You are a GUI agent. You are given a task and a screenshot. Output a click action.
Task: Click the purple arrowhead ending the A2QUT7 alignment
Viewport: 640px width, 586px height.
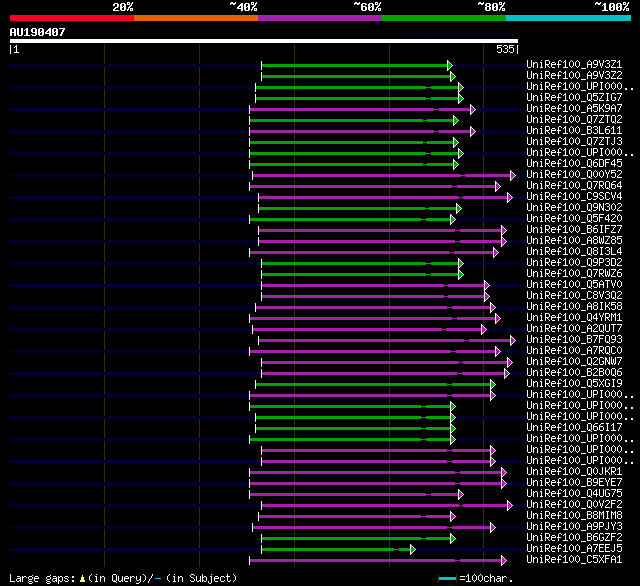[484, 329]
